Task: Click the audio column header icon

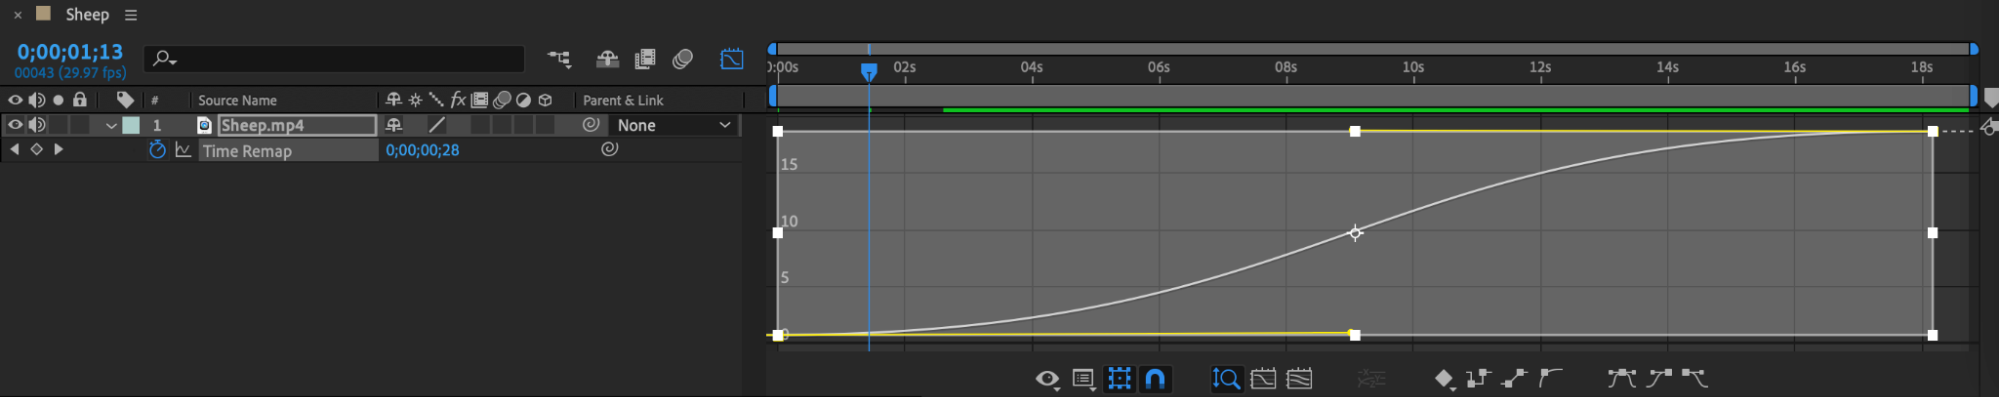Action: [37, 100]
